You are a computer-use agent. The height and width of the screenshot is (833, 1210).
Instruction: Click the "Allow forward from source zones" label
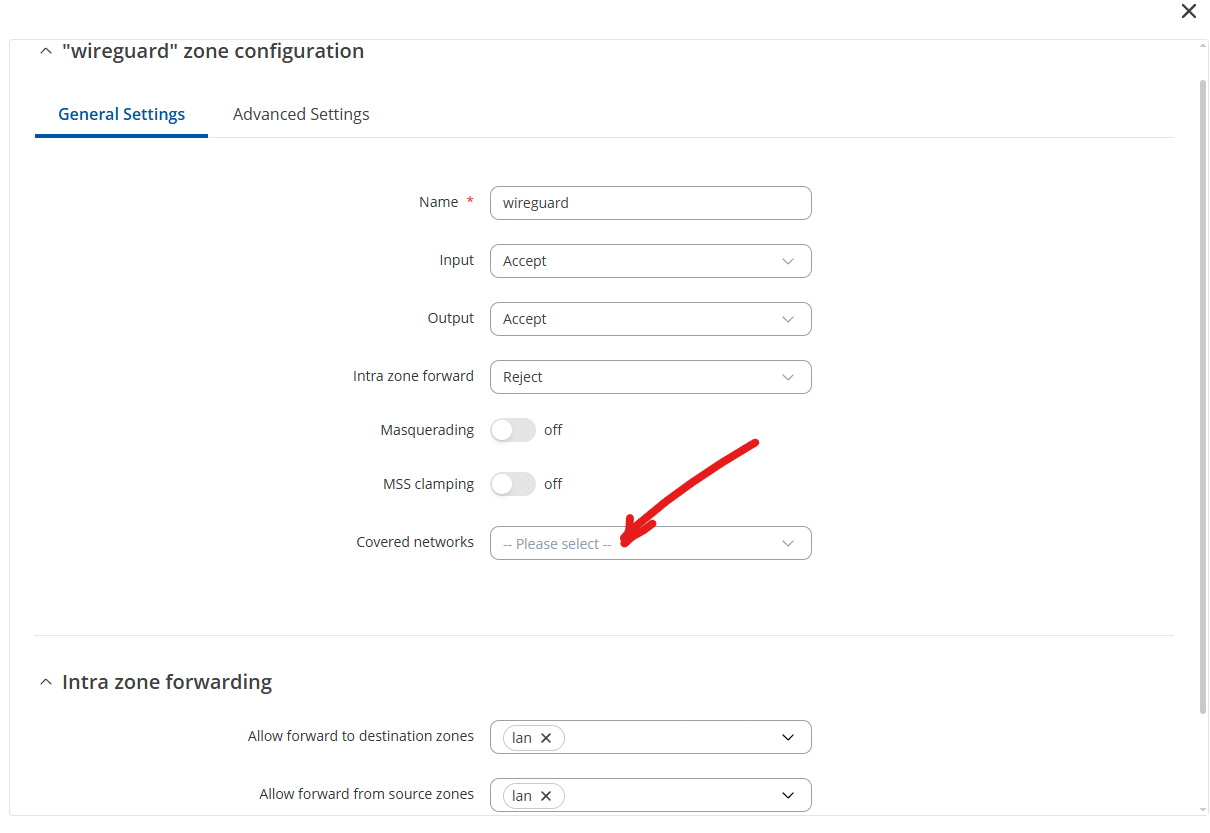point(367,794)
